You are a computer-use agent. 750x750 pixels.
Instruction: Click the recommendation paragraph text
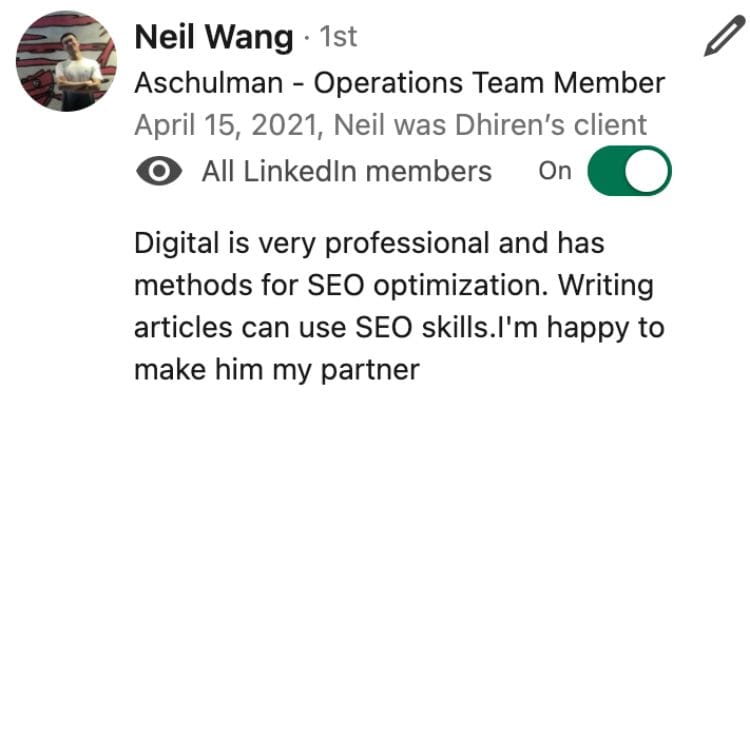(x=399, y=306)
